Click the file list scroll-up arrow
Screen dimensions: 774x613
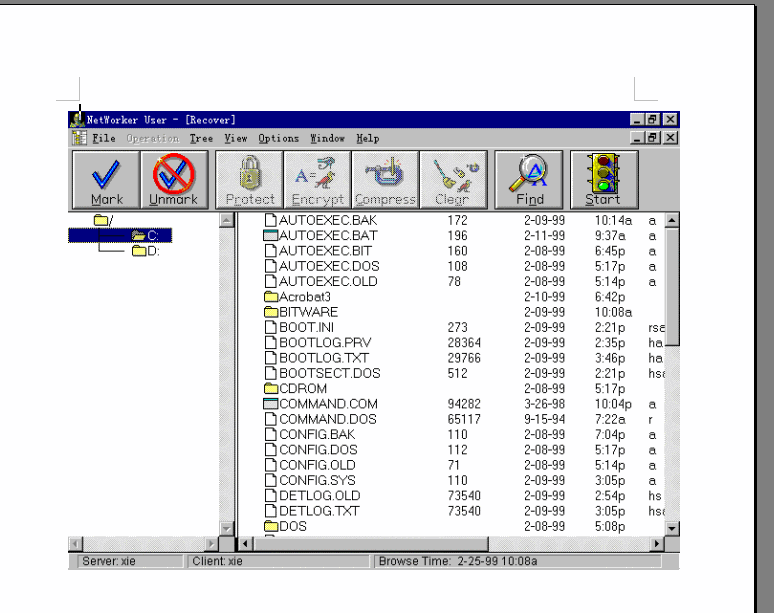pyautogui.click(x=672, y=219)
